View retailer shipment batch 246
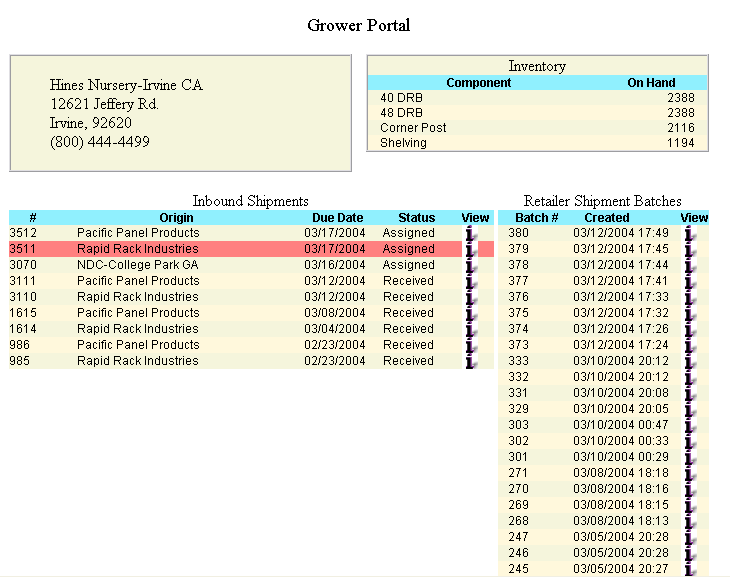The image size is (730, 578). (x=690, y=553)
